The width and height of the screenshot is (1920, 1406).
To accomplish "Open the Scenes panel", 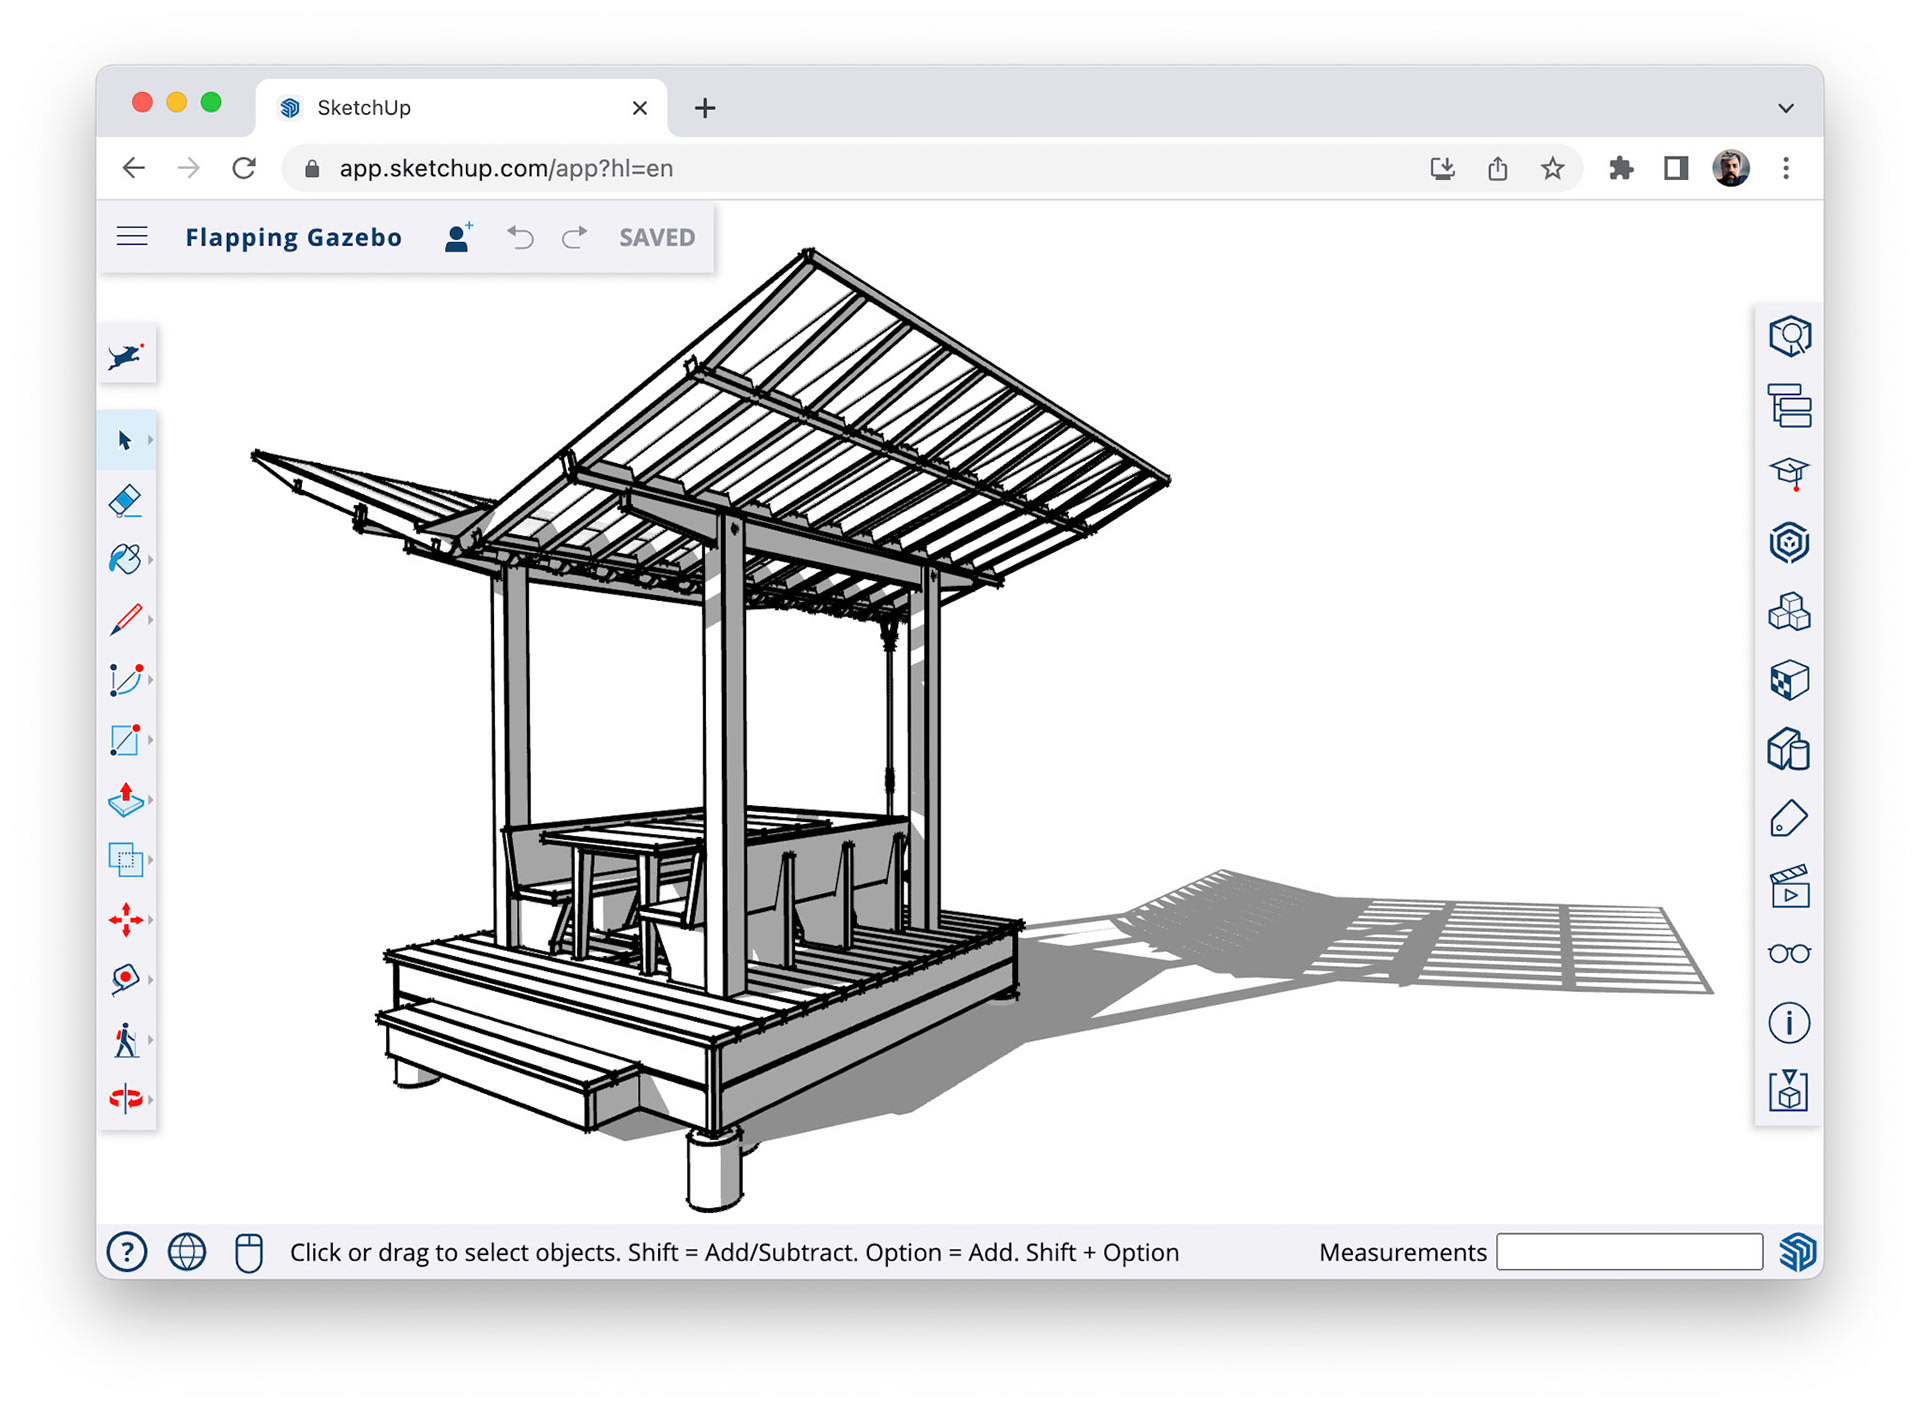I will coord(1788,887).
